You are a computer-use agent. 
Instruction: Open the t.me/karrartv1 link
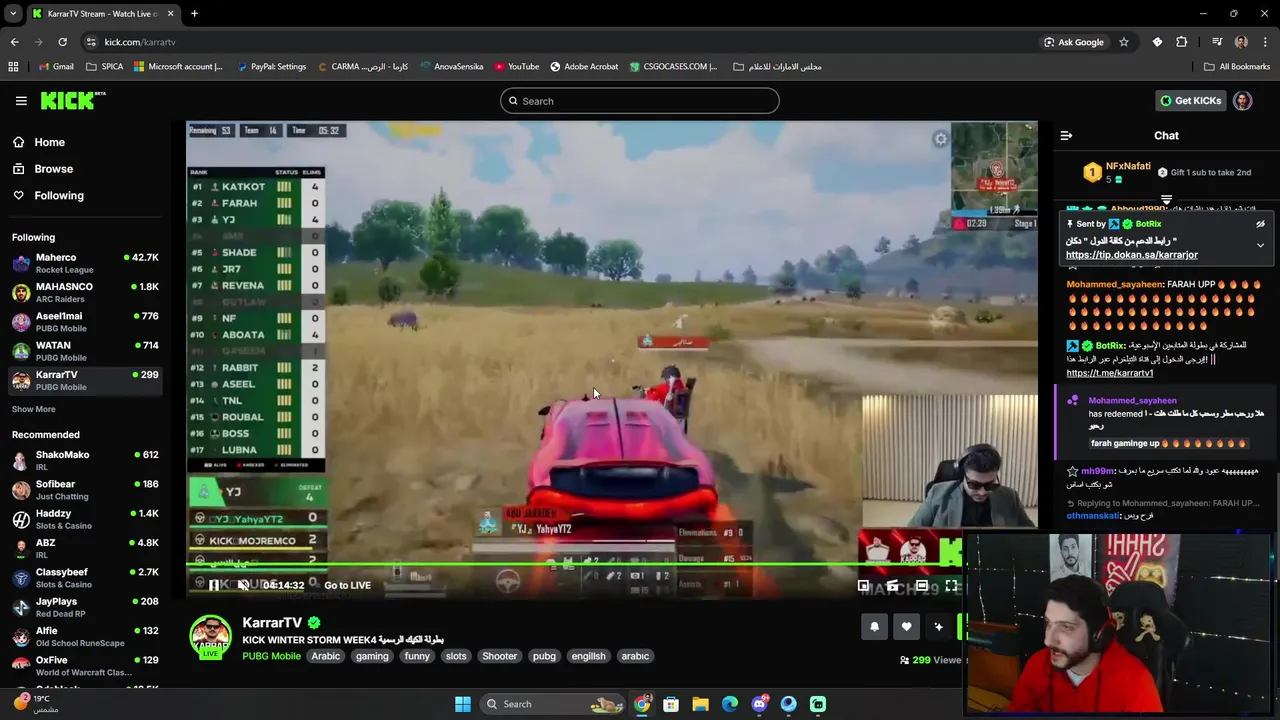(1109, 373)
